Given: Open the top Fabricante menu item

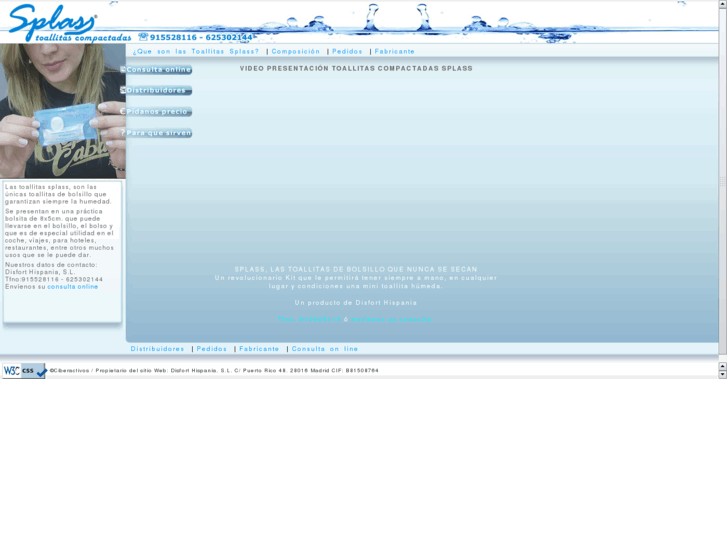Looking at the screenshot, I should click(395, 51).
